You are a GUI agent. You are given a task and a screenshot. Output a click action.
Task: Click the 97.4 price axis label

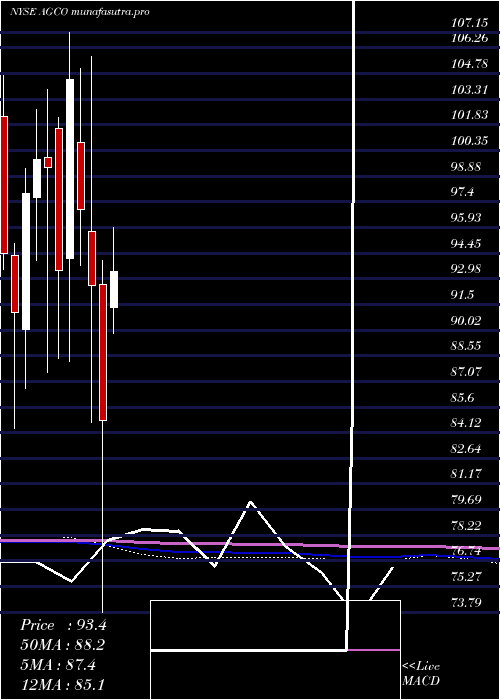(463, 192)
